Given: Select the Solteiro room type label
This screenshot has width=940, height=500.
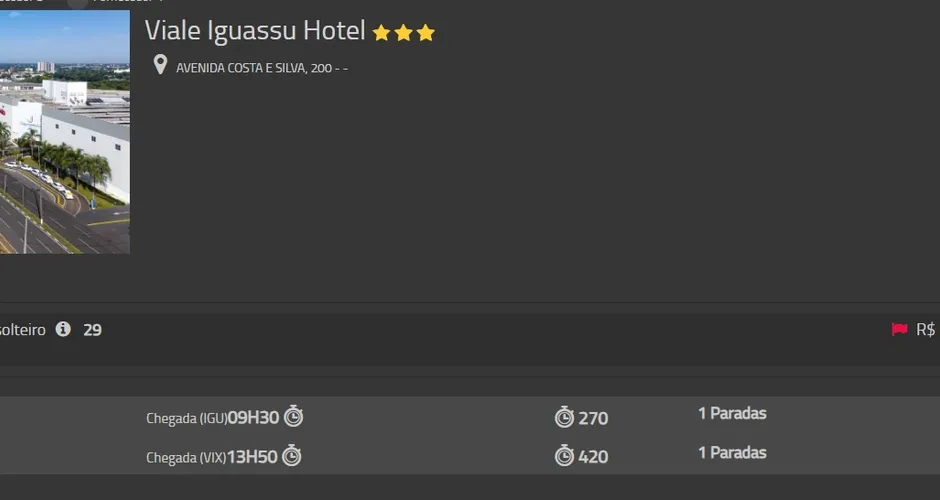Looking at the screenshot, I should [22, 329].
